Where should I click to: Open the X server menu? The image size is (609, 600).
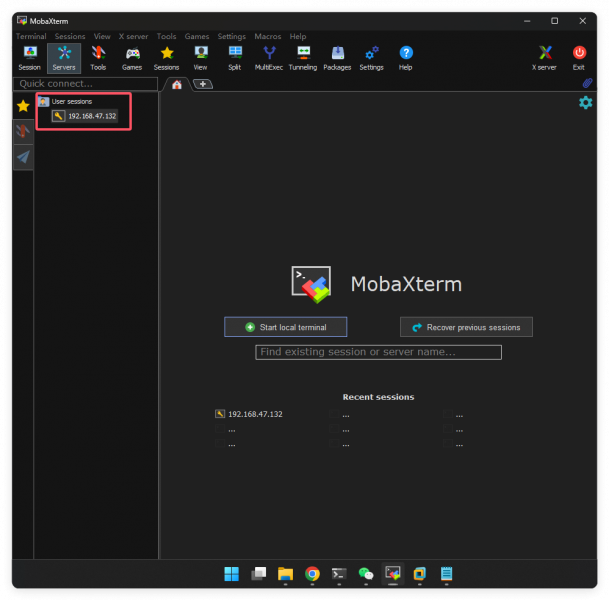[x=134, y=36]
